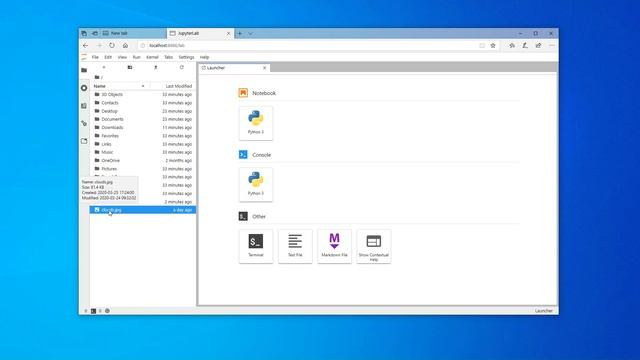This screenshot has height=360, width=640.
Task: Toggle the Name sort direction arrow
Action: pyautogui.click(x=143, y=86)
